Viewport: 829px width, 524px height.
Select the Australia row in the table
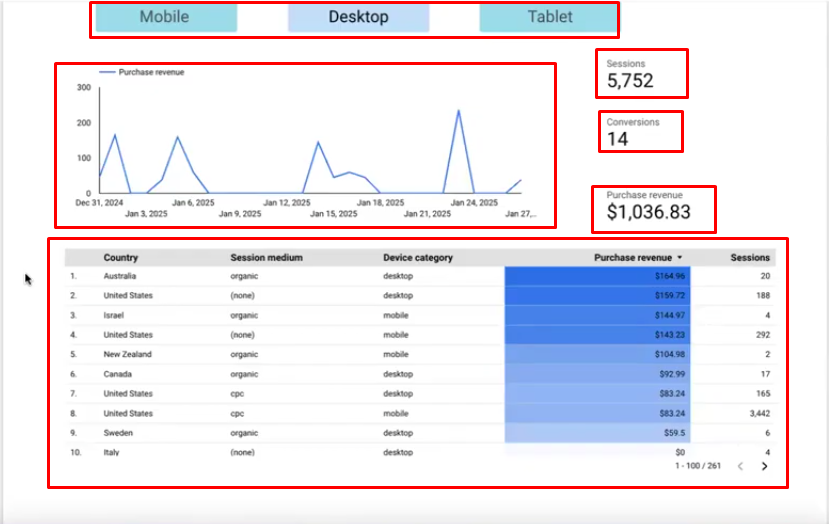point(122,276)
